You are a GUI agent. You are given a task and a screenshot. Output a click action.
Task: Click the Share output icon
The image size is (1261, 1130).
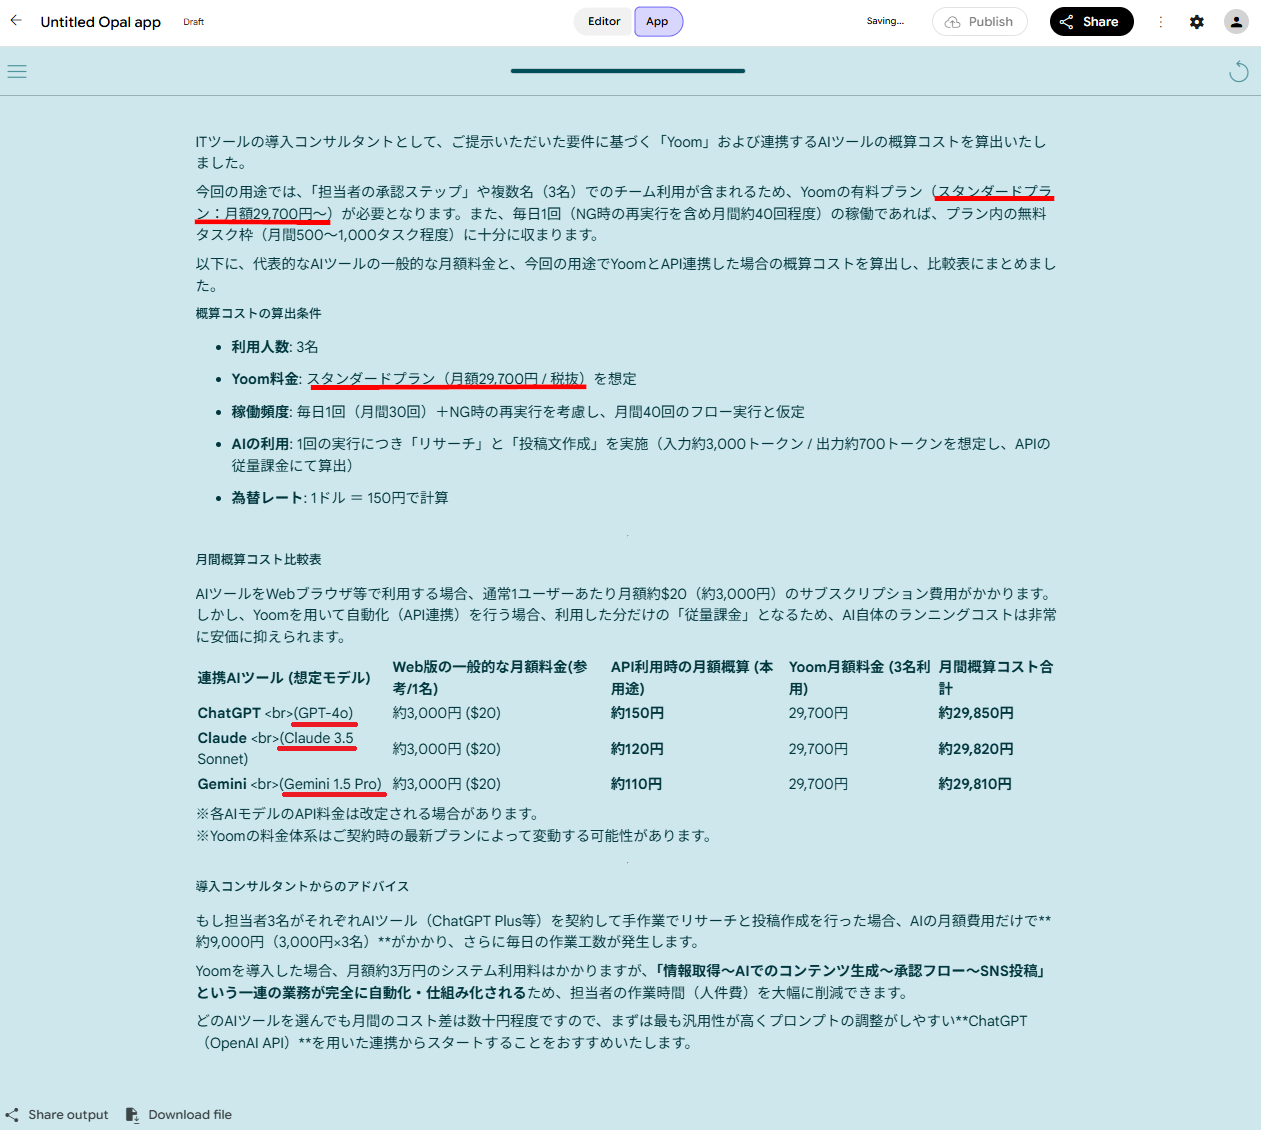[12, 1114]
